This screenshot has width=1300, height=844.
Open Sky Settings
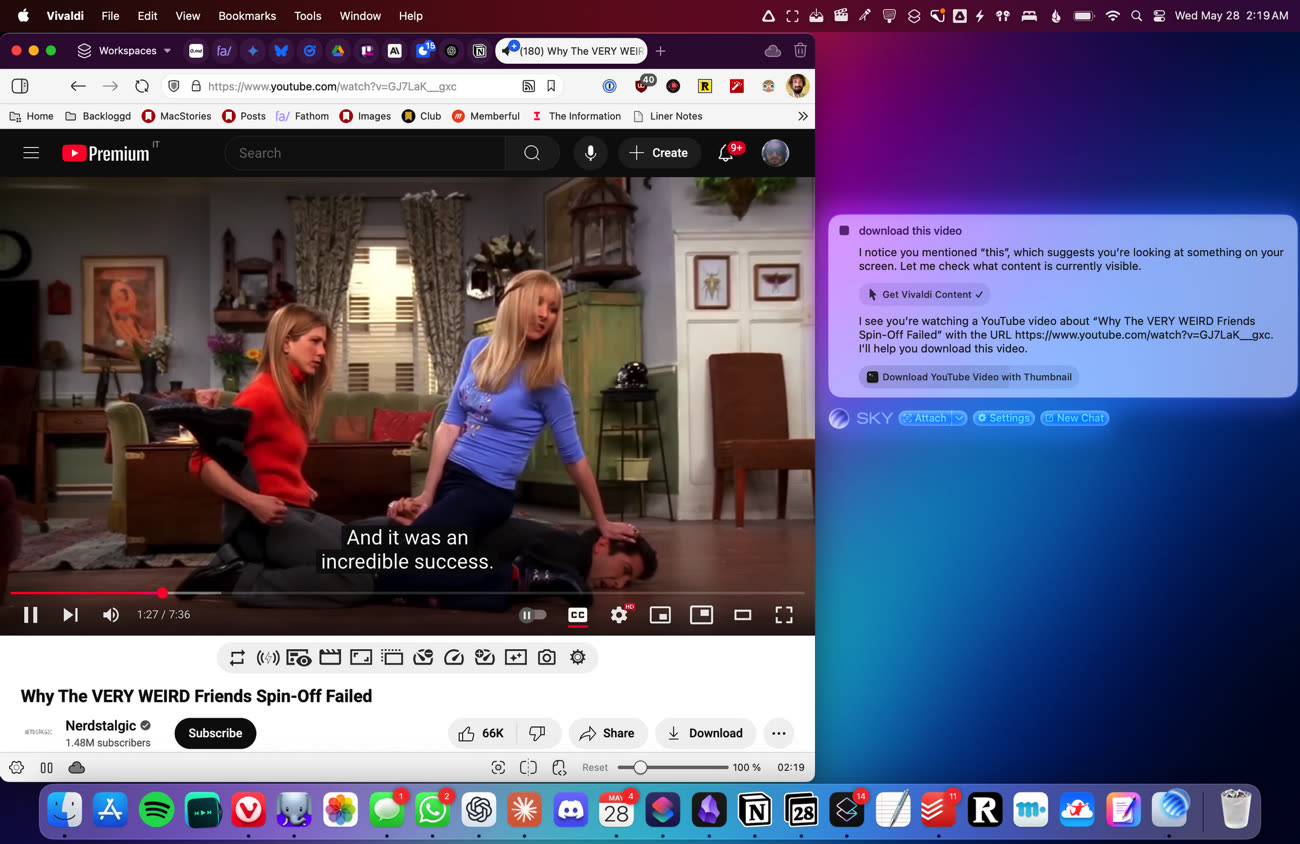click(1004, 418)
